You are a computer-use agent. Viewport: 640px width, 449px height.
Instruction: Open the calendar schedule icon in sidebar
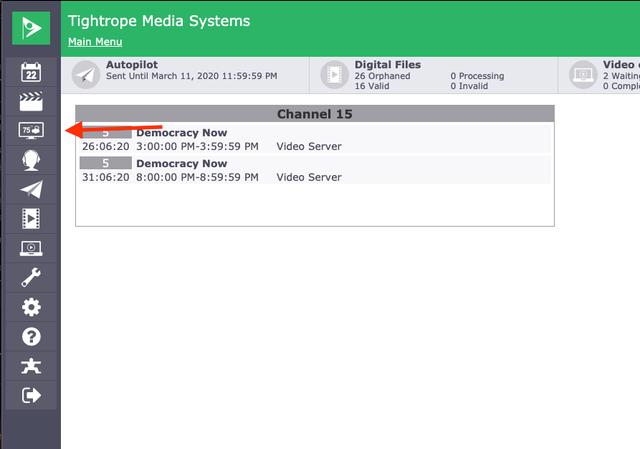(x=31, y=72)
